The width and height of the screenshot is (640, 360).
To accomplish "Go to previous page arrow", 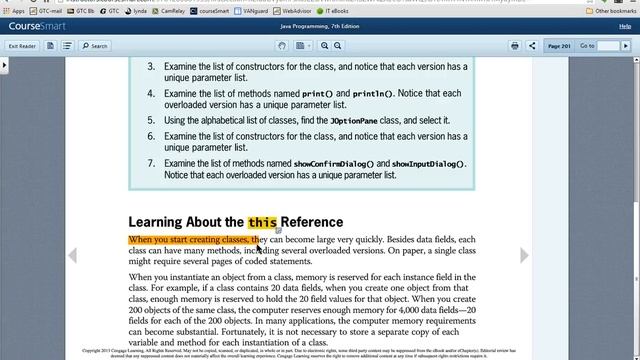I will coord(73,256).
